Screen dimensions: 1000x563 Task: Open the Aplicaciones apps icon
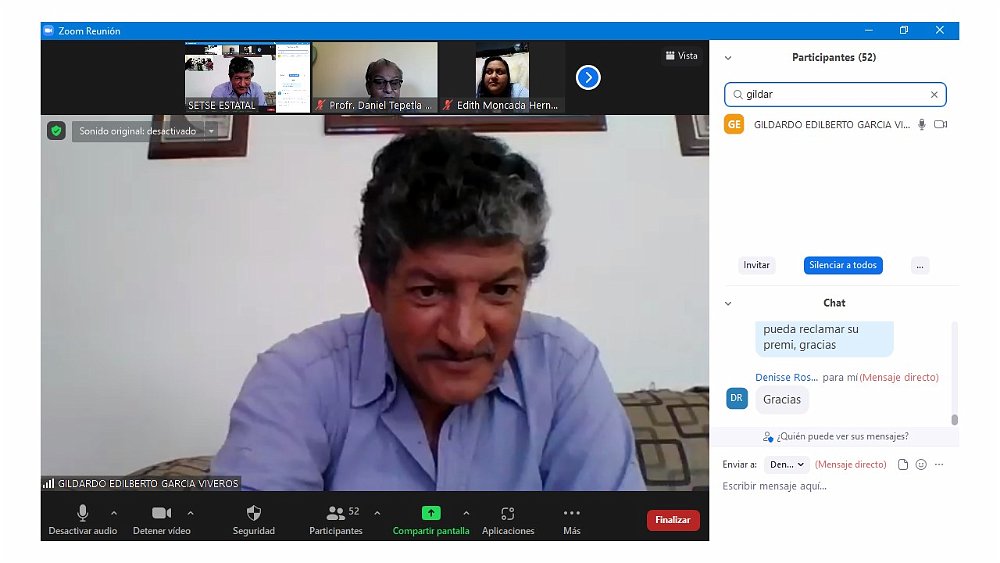tap(508, 513)
